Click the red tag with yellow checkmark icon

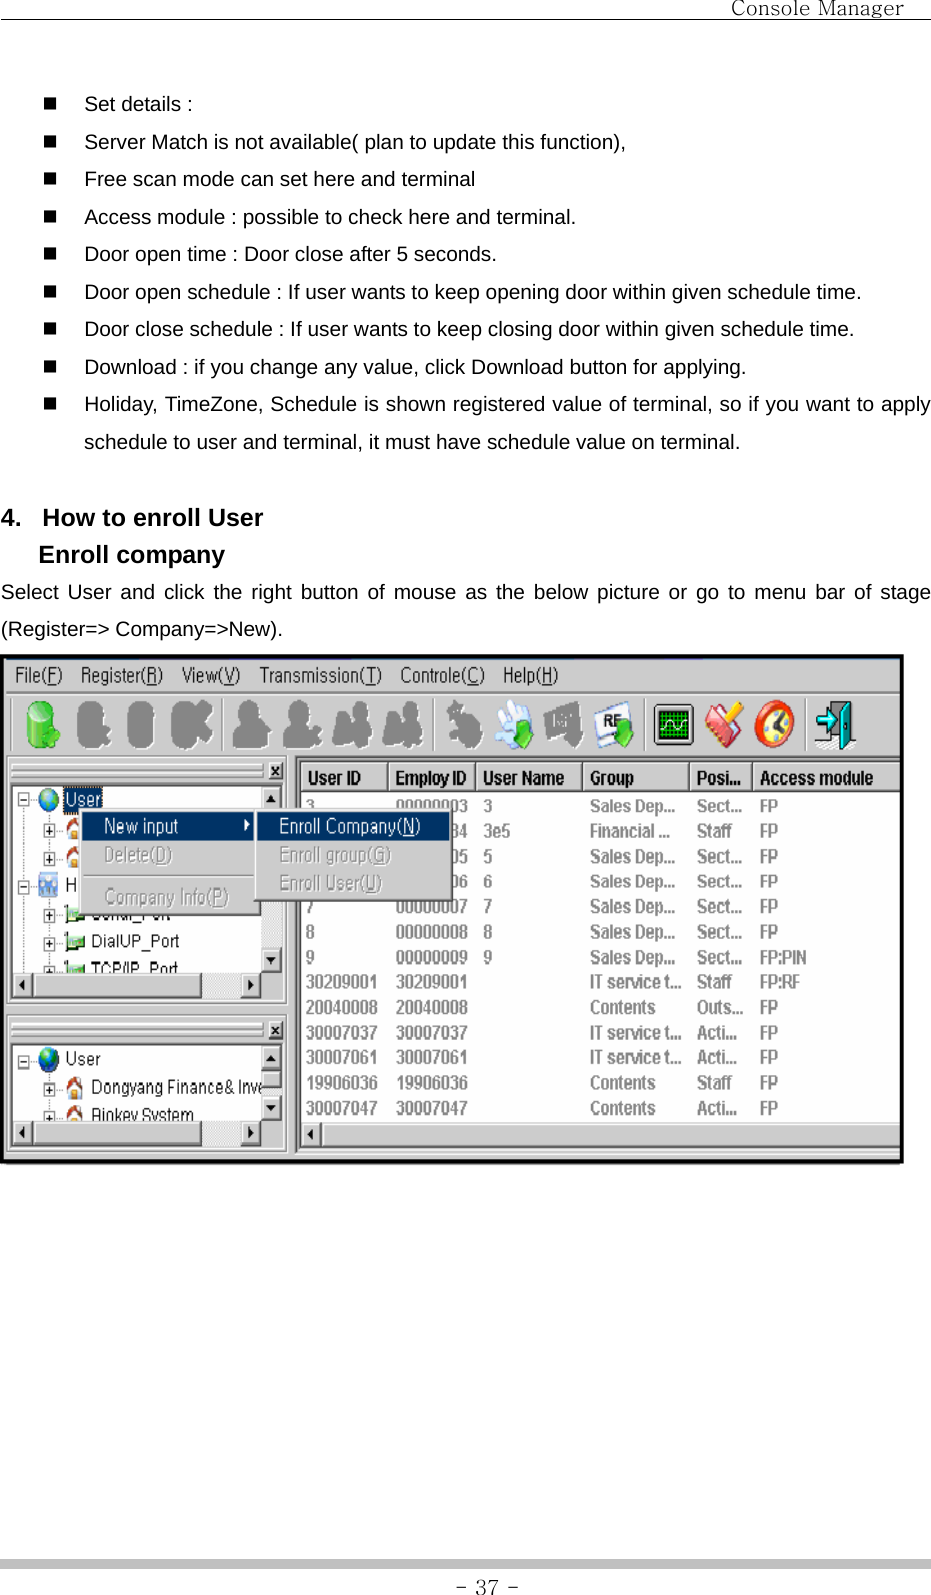tap(724, 725)
